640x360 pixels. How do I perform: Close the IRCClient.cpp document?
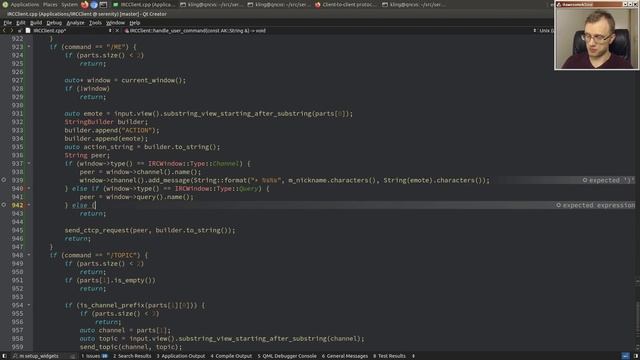tap(117, 30)
